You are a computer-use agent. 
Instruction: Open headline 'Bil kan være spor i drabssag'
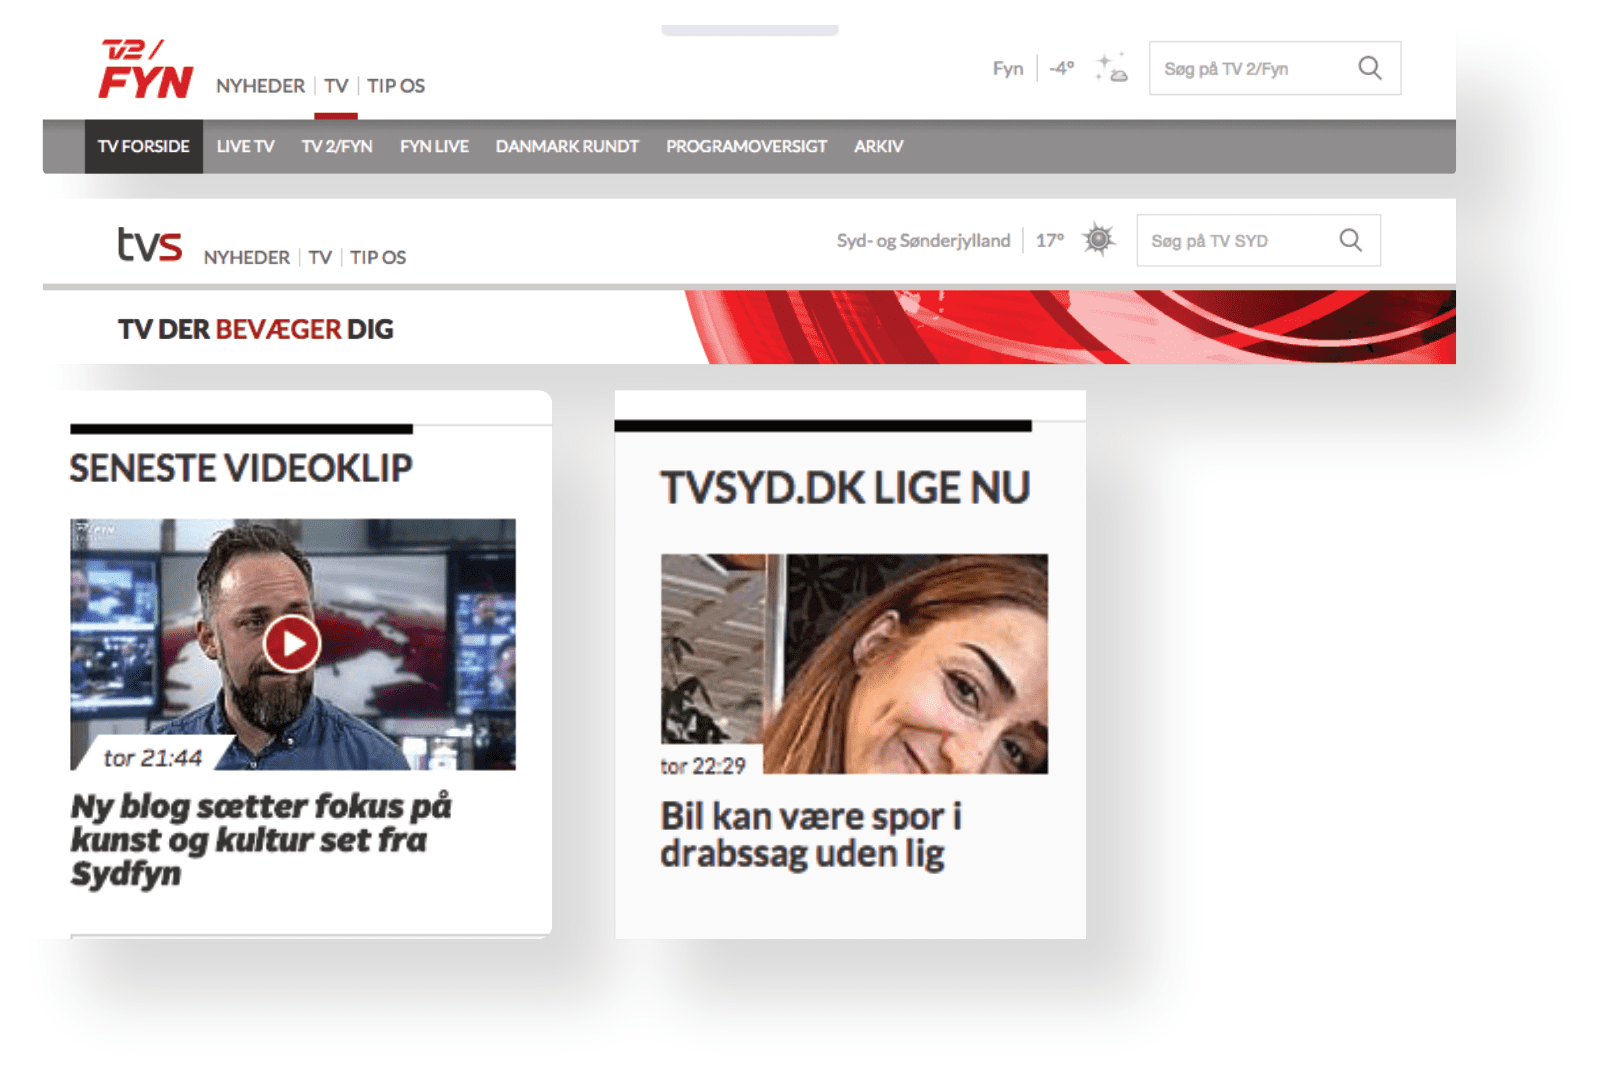click(811, 834)
